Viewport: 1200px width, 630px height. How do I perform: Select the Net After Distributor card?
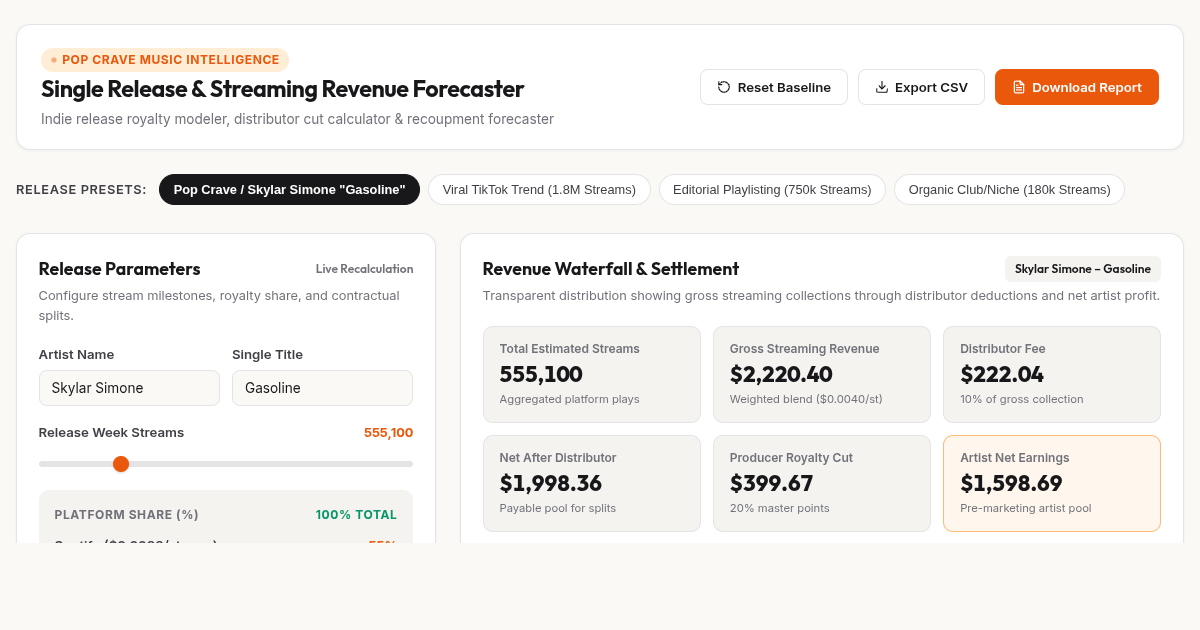click(x=592, y=483)
